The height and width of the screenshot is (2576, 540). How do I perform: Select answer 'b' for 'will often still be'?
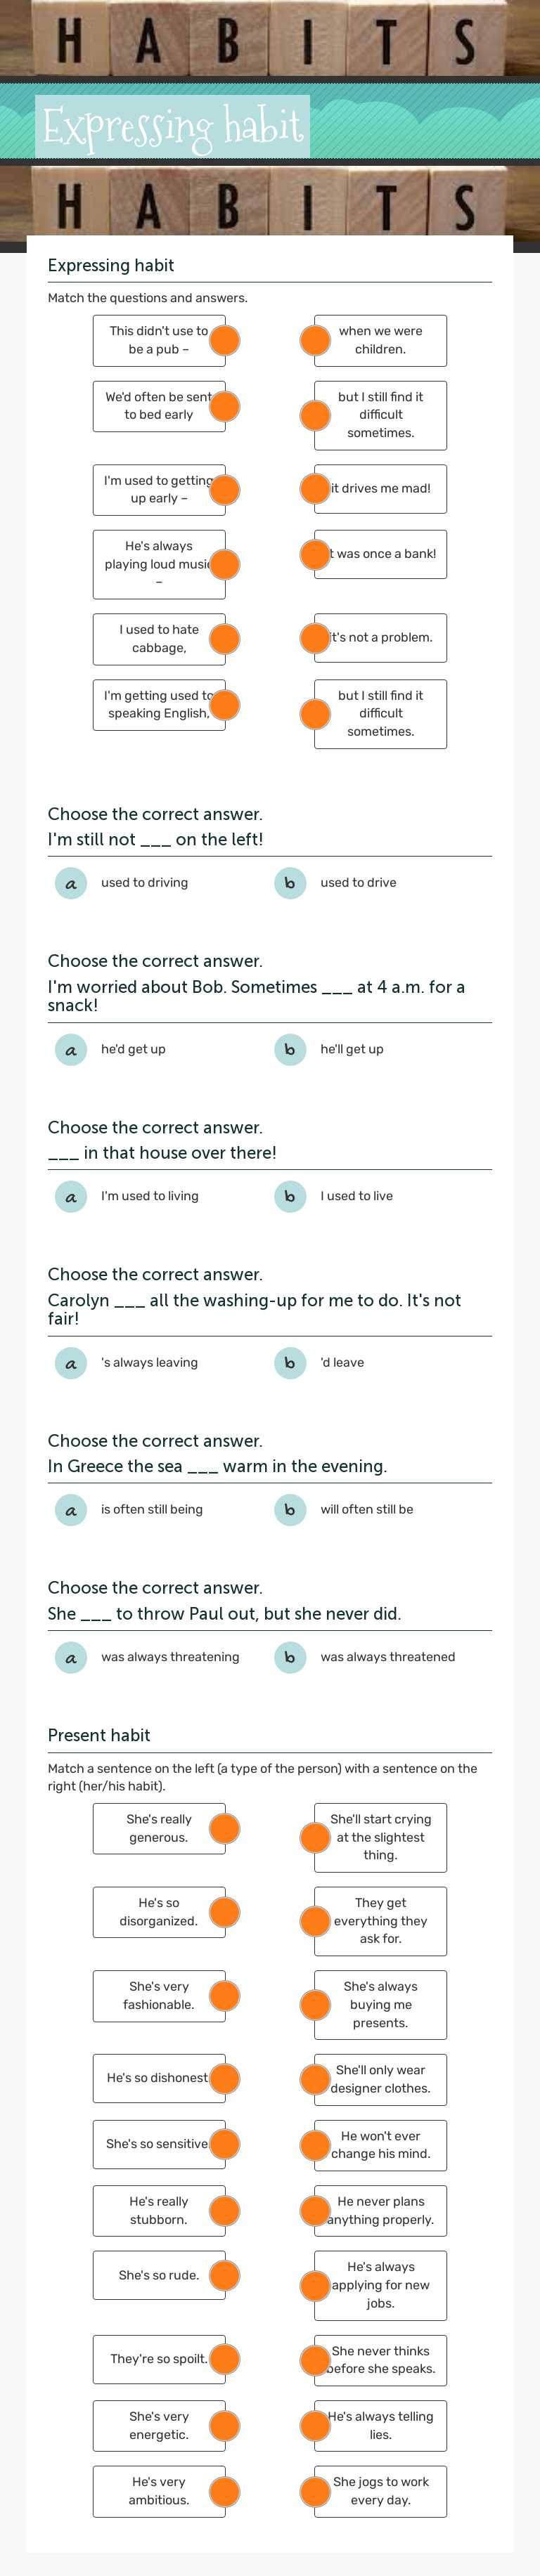tap(288, 1509)
